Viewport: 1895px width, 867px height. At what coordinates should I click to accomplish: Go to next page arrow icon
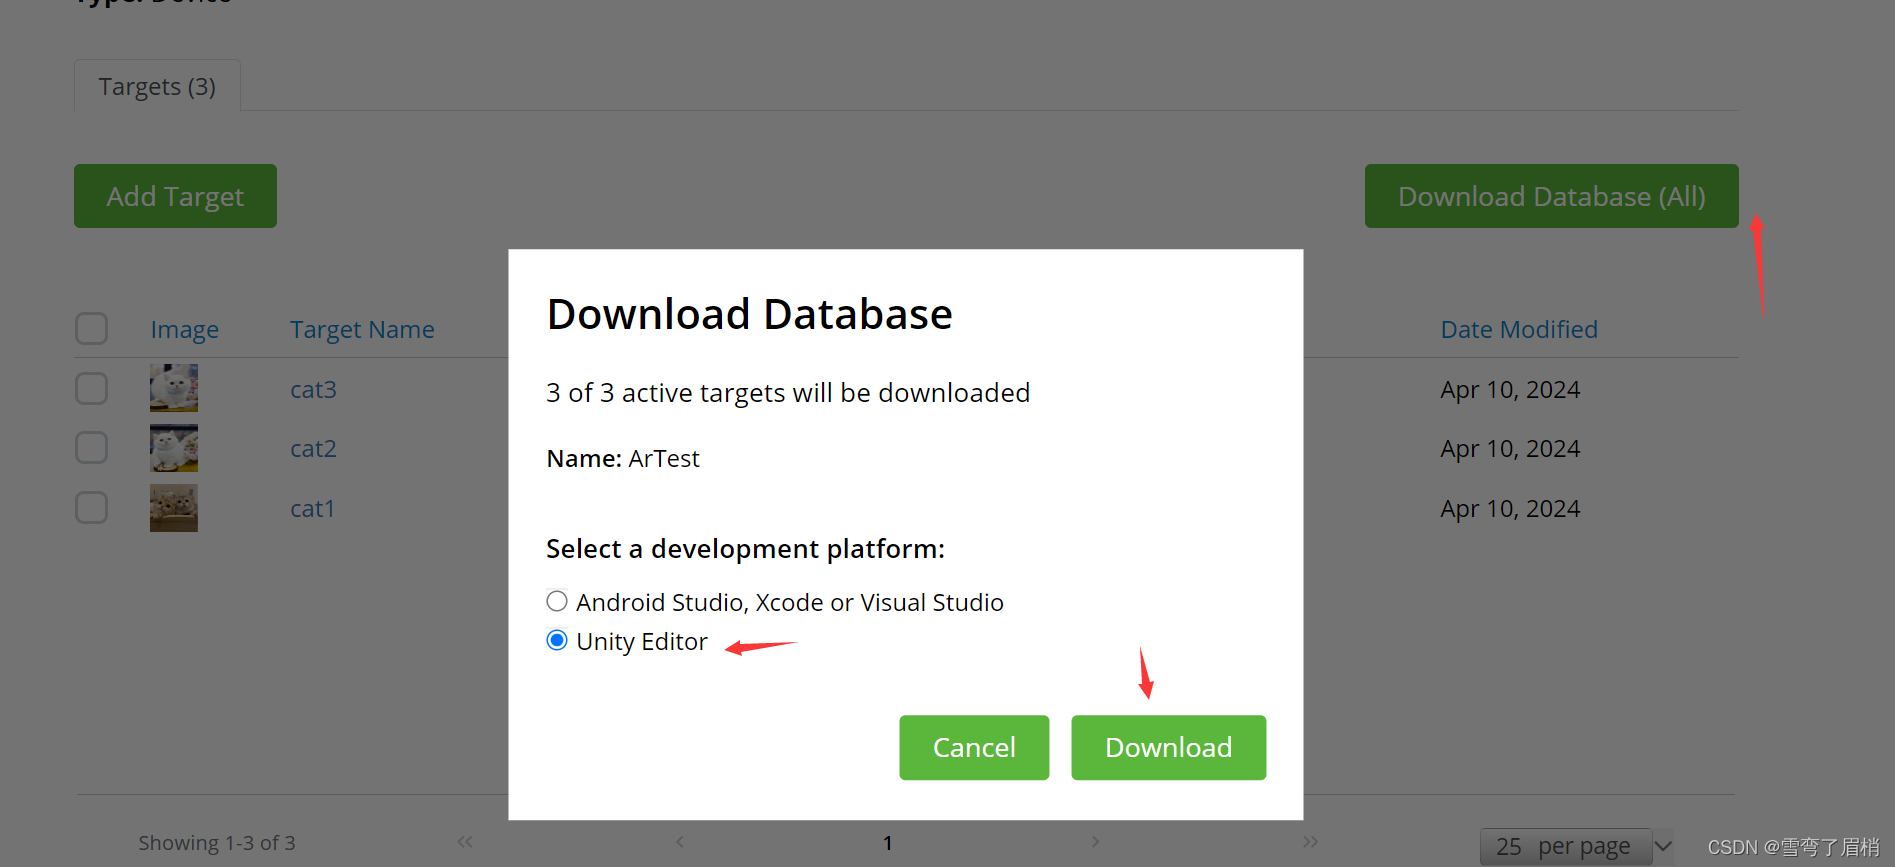point(1095,842)
